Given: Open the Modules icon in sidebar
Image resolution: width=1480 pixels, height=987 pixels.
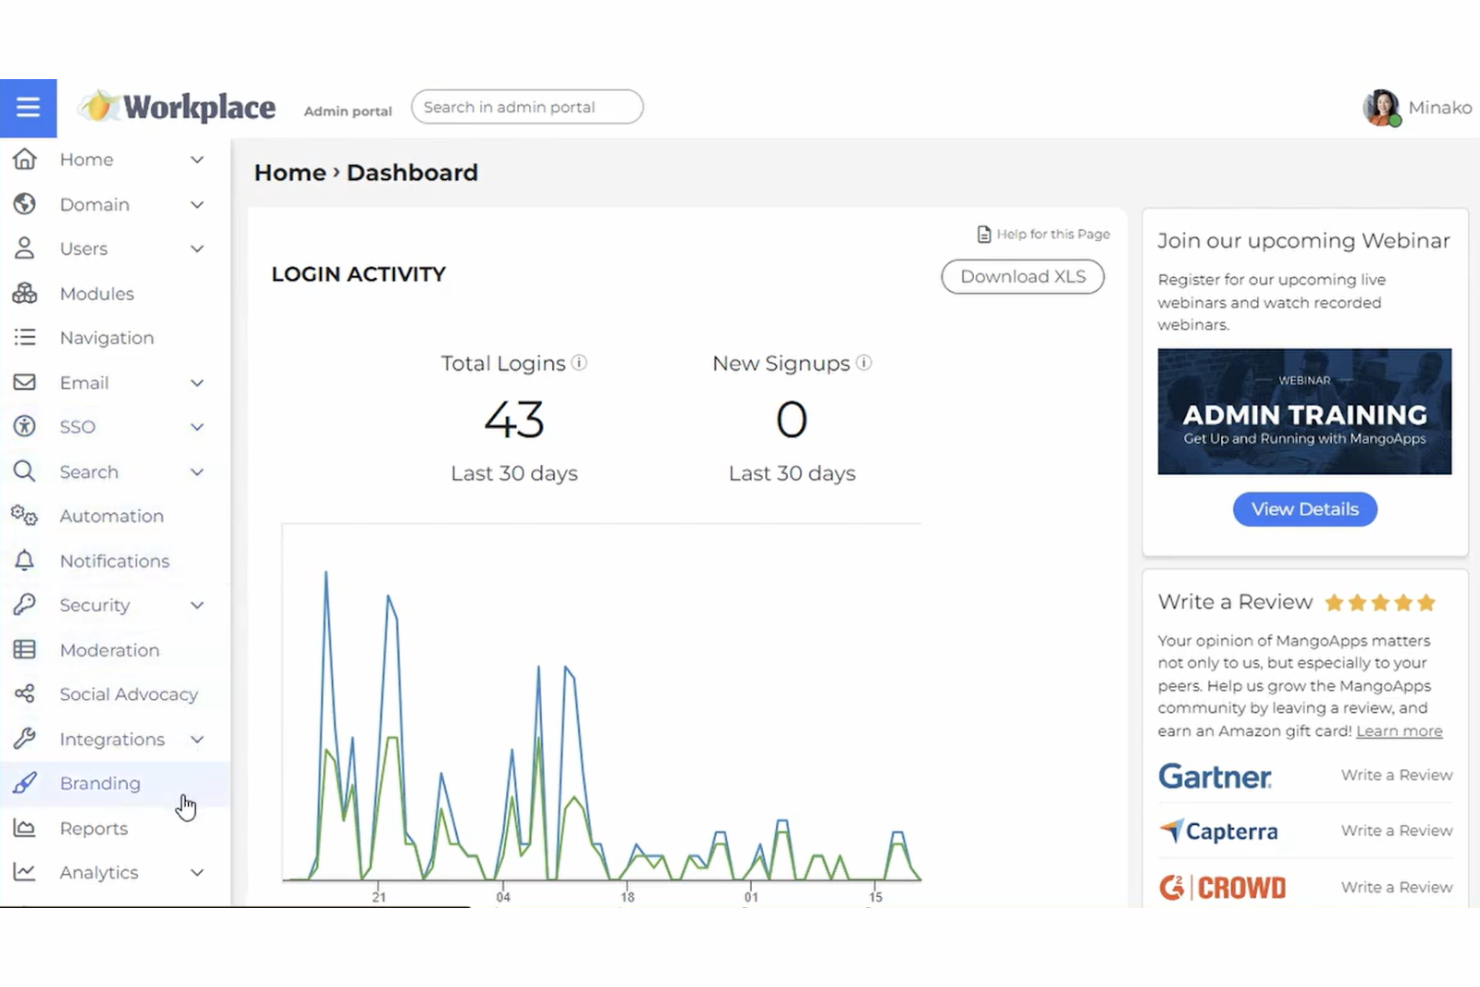Looking at the screenshot, I should click(x=25, y=293).
